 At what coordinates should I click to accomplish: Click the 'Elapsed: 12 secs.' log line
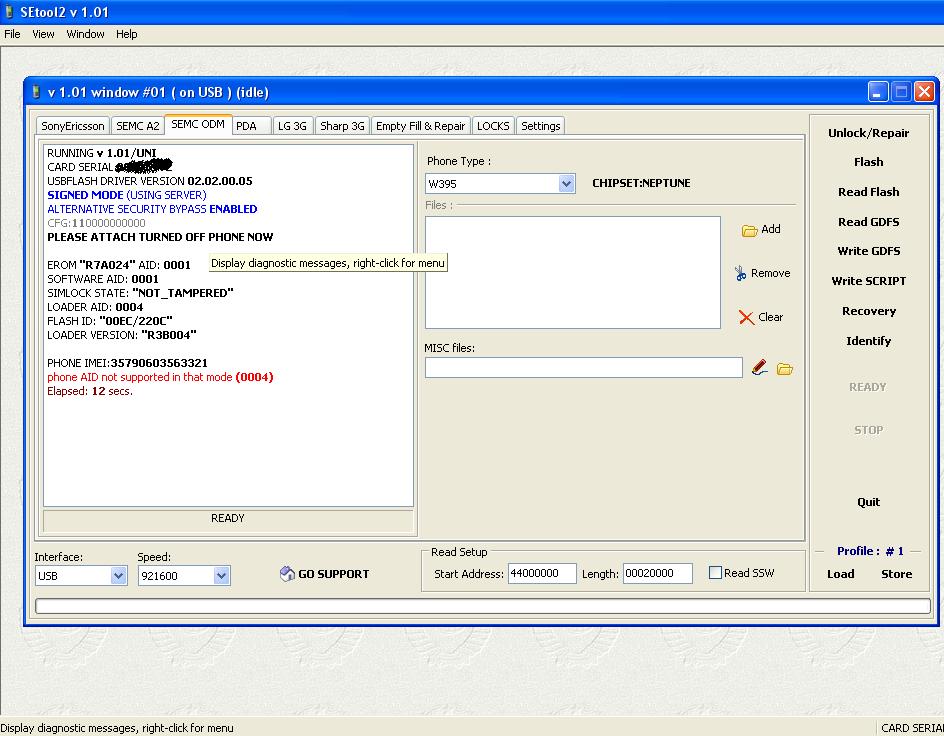pos(90,391)
